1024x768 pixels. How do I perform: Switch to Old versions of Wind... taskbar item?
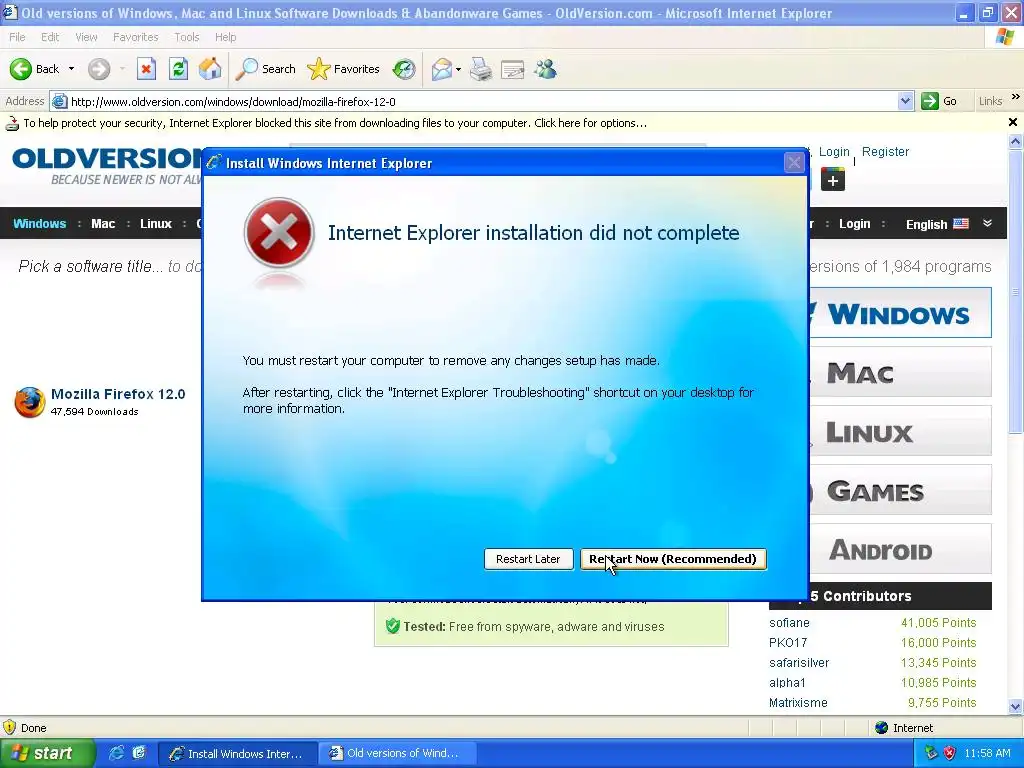pyautogui.click(x=397, y=754)
